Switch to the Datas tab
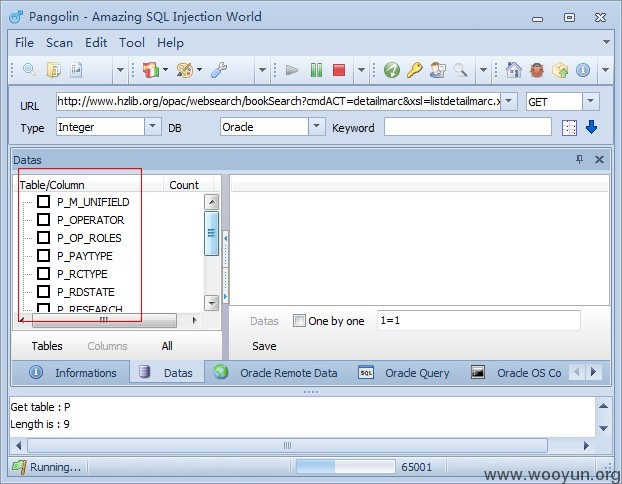The image size is (622, 484). (x=167, y=373)
